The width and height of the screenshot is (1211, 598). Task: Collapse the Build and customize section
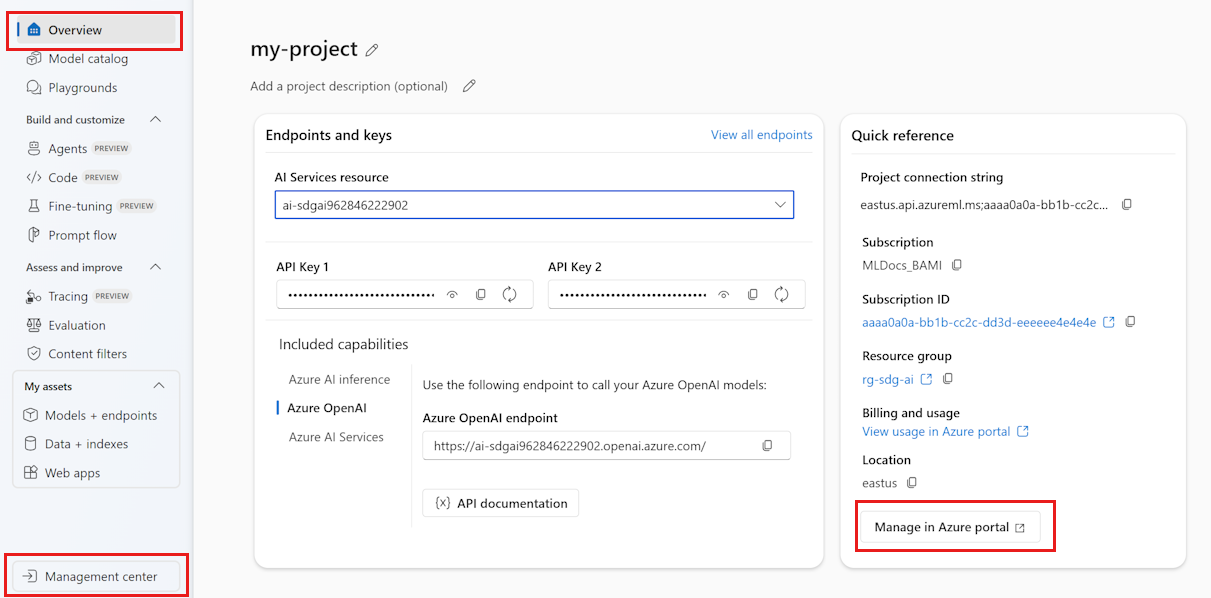(x=155, y=120)
